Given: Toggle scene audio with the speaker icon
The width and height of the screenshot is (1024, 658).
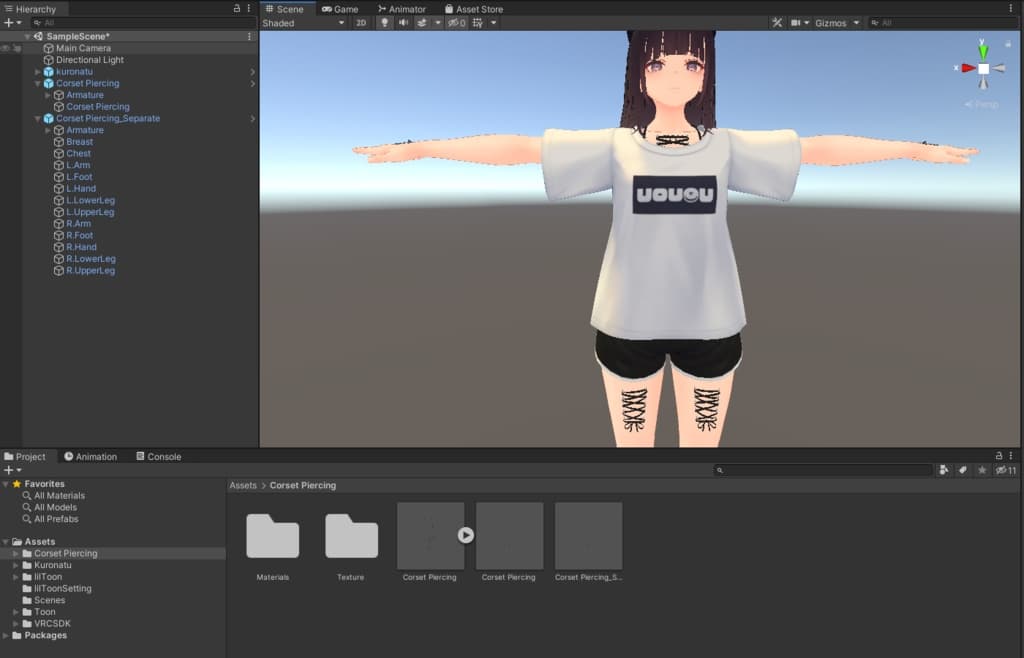Looking at the screenshot, I should click(403, 23).
